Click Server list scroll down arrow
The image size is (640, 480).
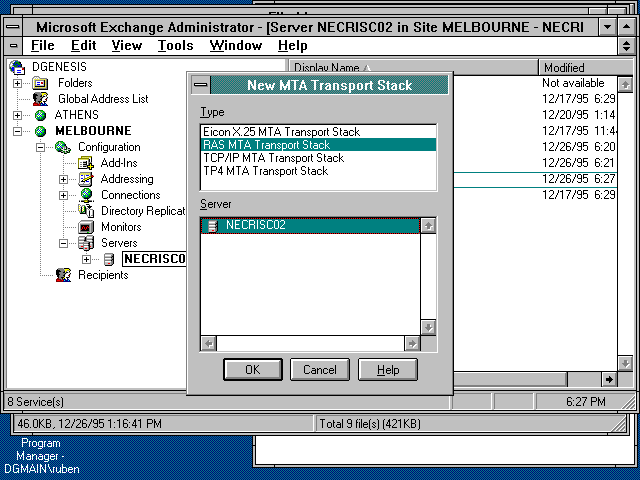(x=428, y=327)
